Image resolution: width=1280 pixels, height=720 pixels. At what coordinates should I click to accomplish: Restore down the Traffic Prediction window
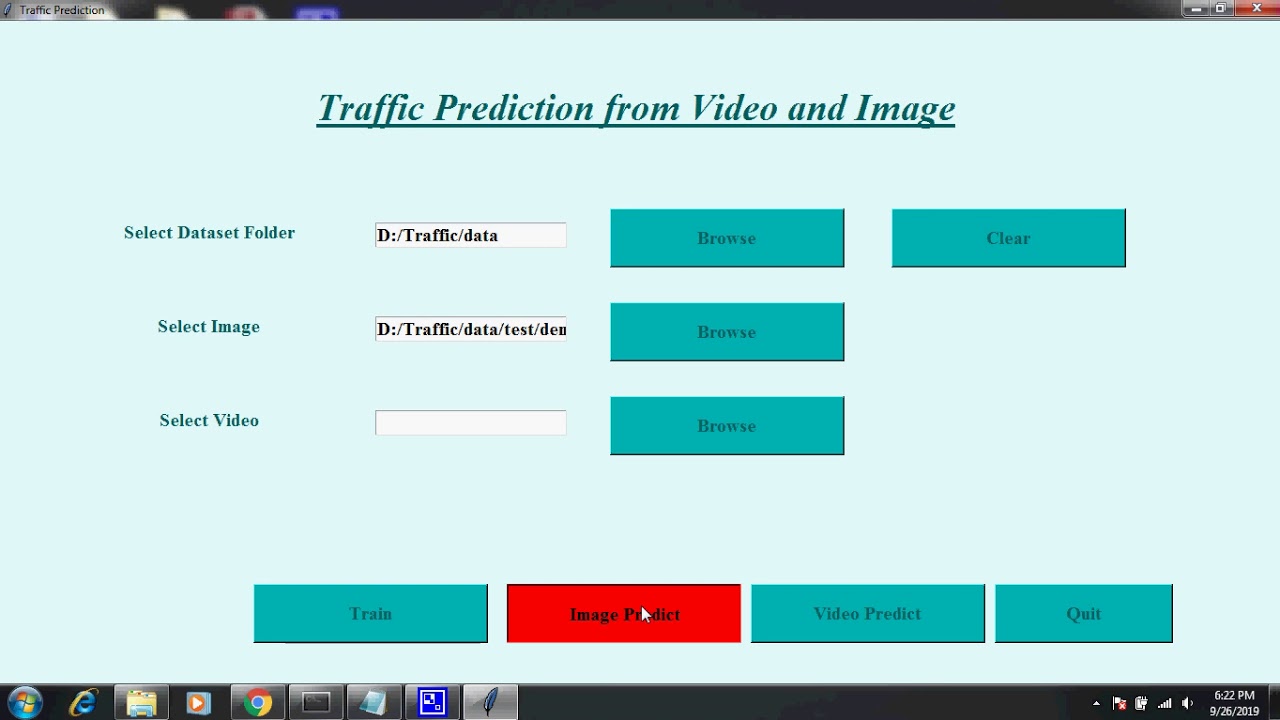point(1221,9)
